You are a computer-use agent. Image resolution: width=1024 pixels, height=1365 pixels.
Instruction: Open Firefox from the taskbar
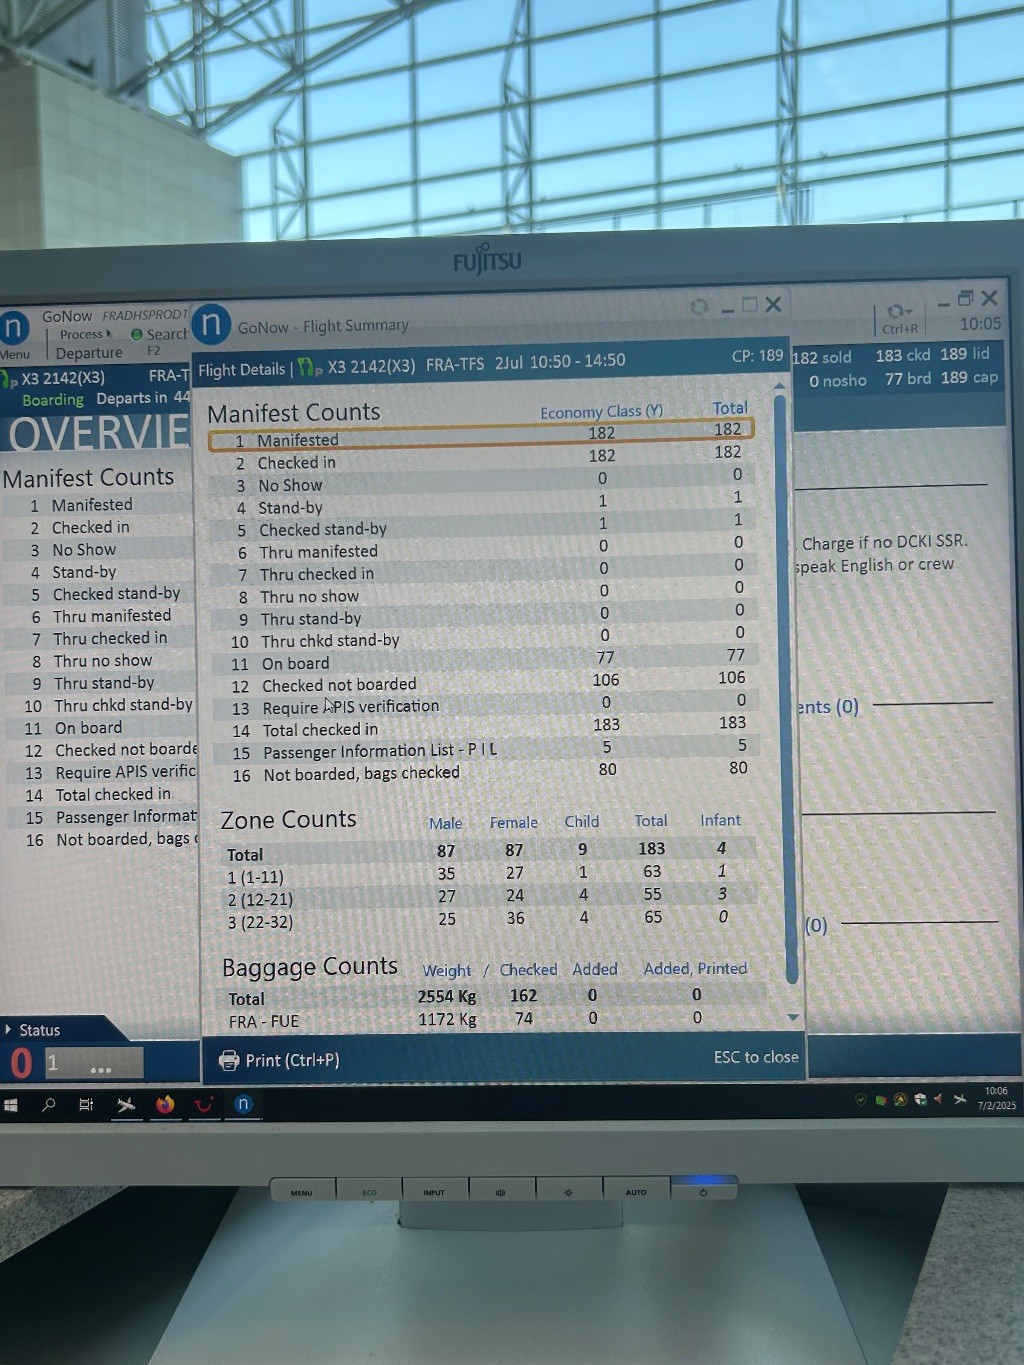tap(165, 1104)
